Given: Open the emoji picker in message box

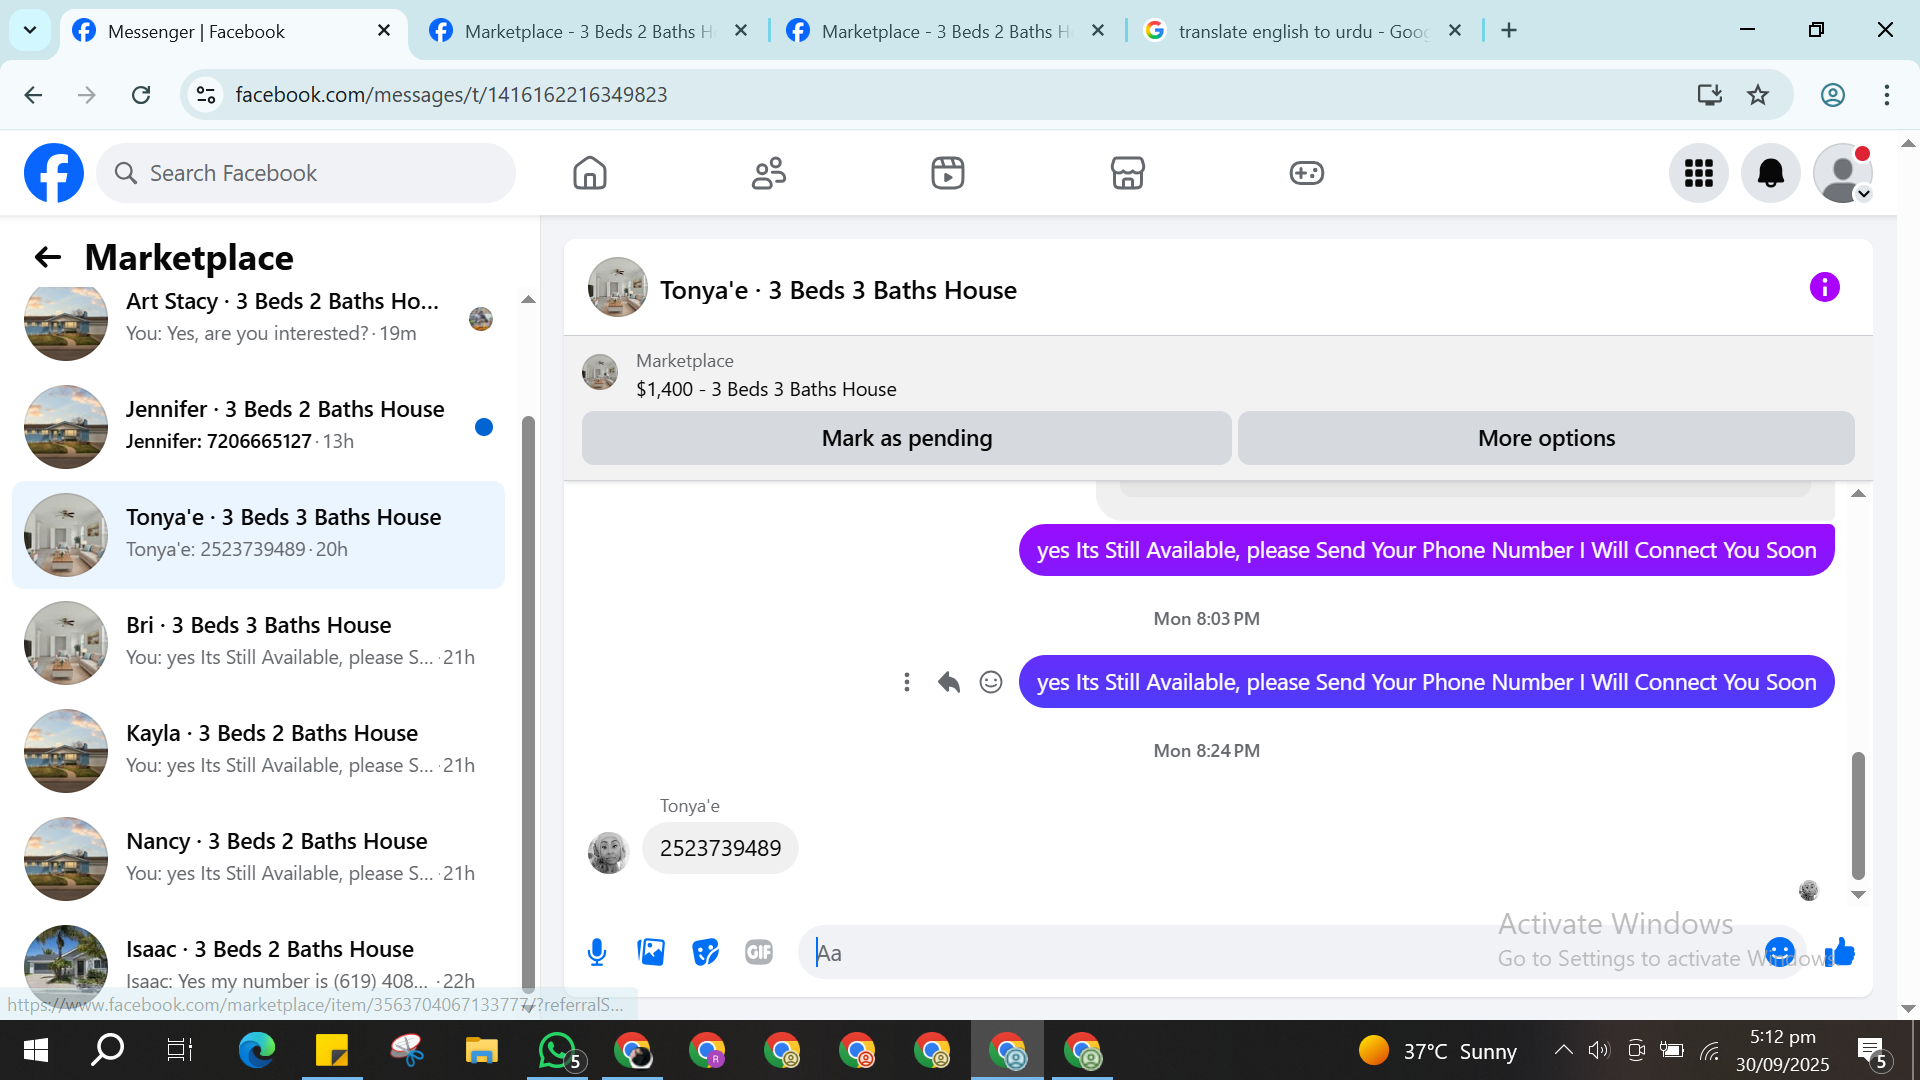Looking at the screenshot, I should coord(1780,952).
